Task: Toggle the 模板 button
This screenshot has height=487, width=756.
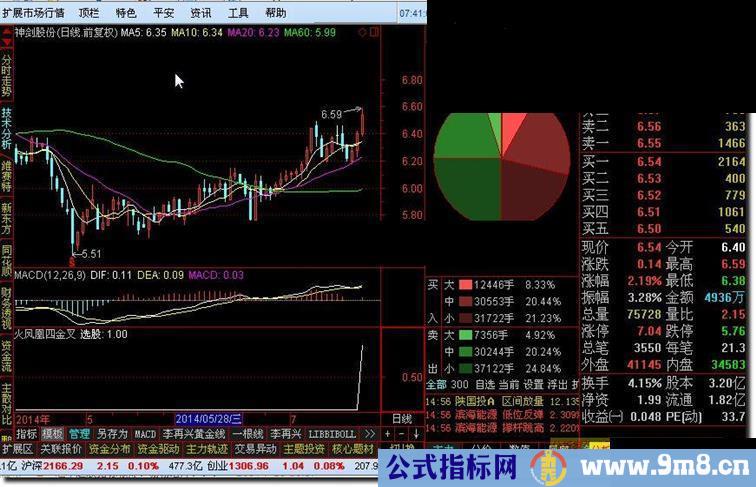Action: click(x=52, y=434)
